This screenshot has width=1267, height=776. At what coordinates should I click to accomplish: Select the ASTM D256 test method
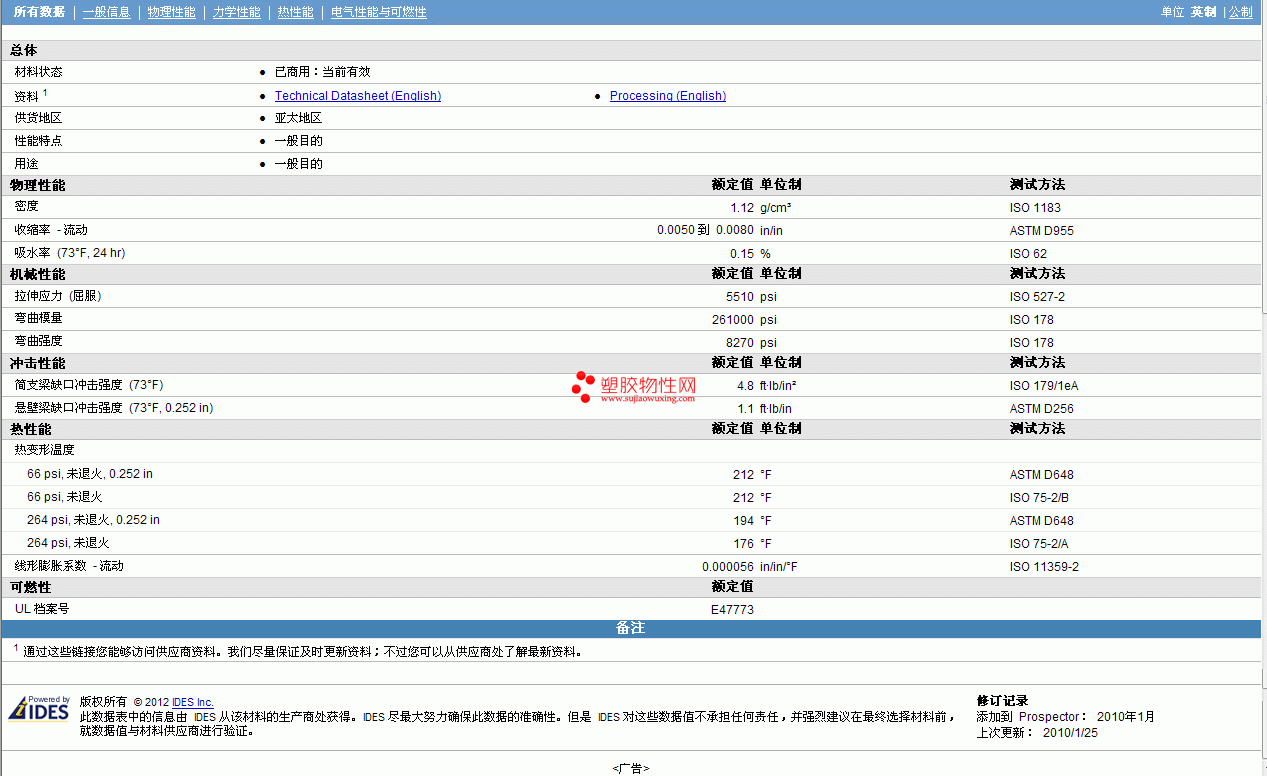tap(1042, 409)
